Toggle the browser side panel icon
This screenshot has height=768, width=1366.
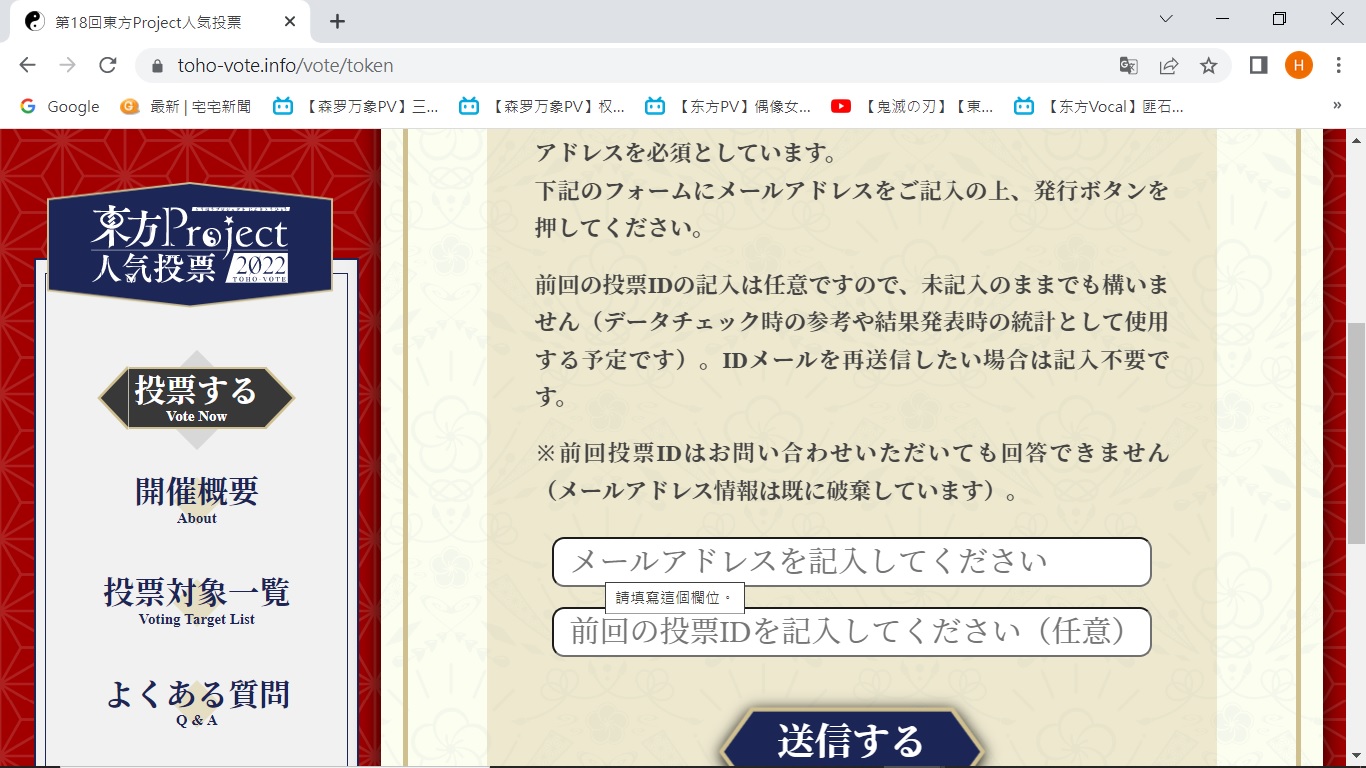1259,66
